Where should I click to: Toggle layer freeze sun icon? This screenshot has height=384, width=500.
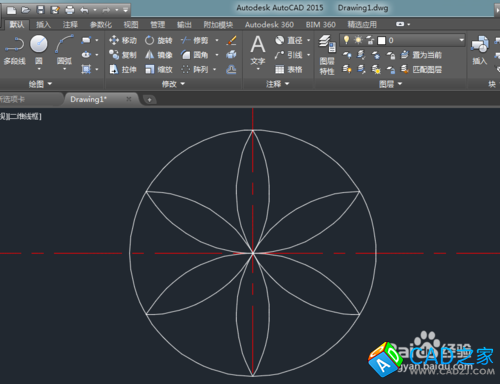pyautogui.click(x=358, y=40)
